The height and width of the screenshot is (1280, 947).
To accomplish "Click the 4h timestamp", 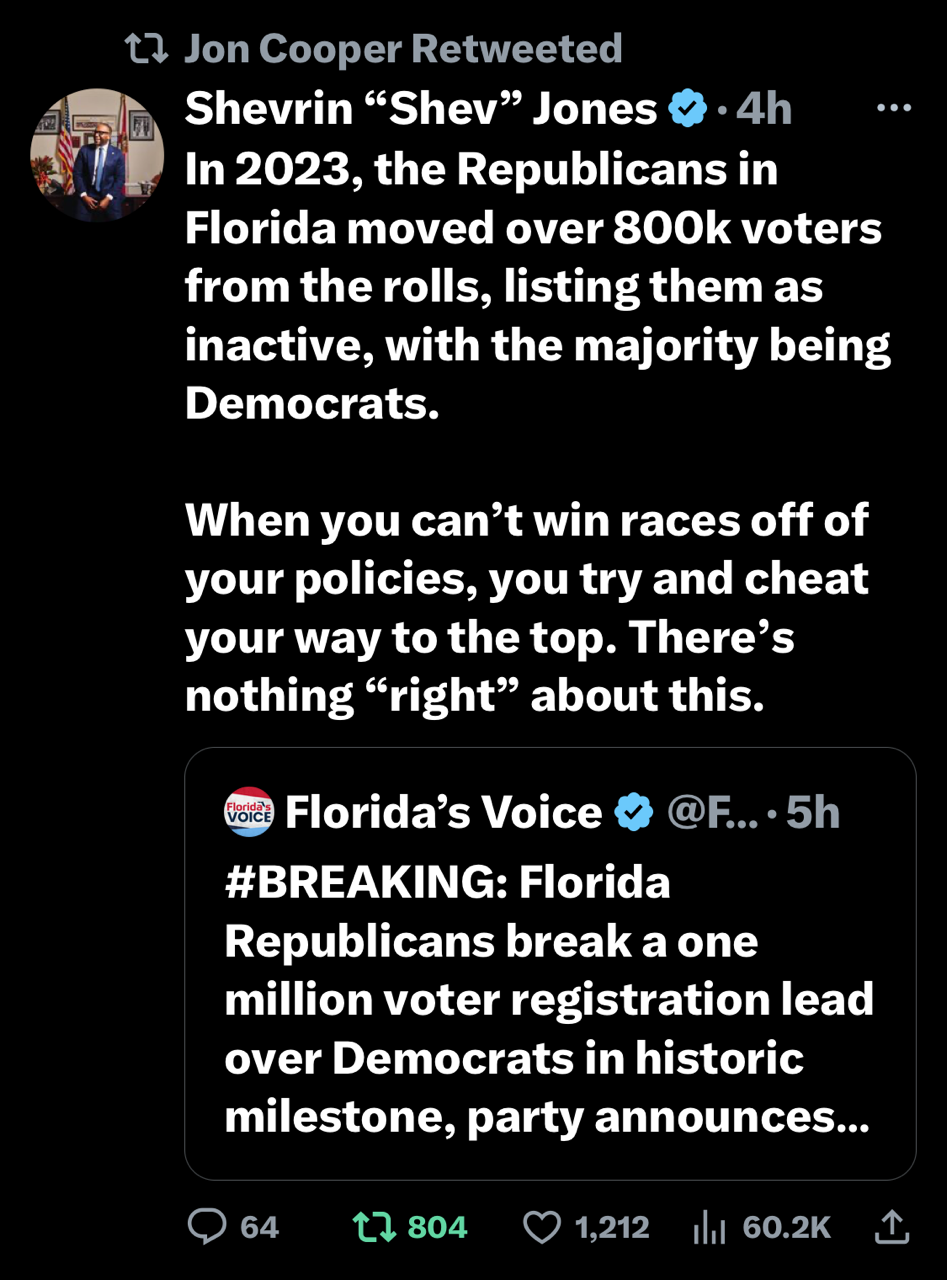I will click(x=764, y=109).
